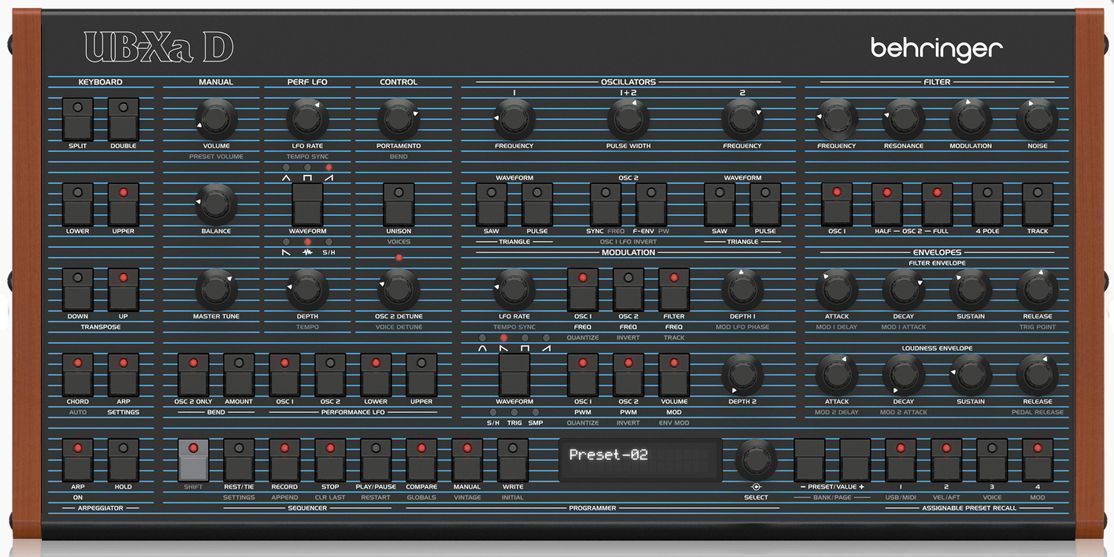Turn the PULSE WIDTH knob
This screenshot has width=1114, height=557.
[x=628, y=119]
